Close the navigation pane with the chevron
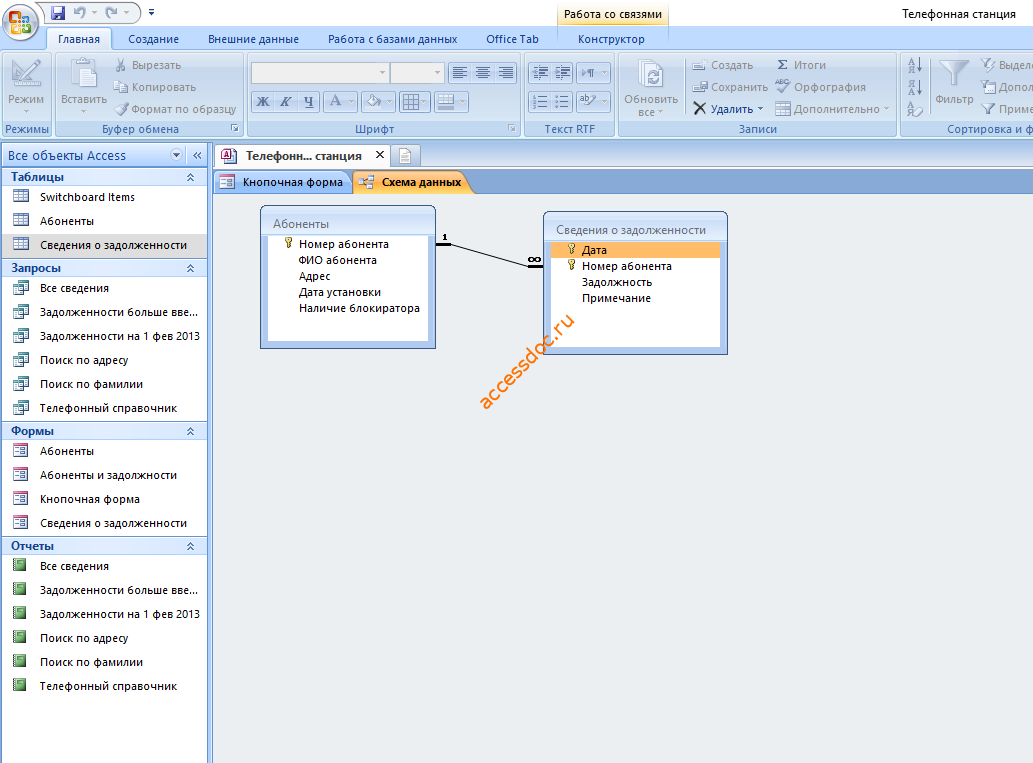This screenshot has height=763, width=1033. click(x=197, y=155)
